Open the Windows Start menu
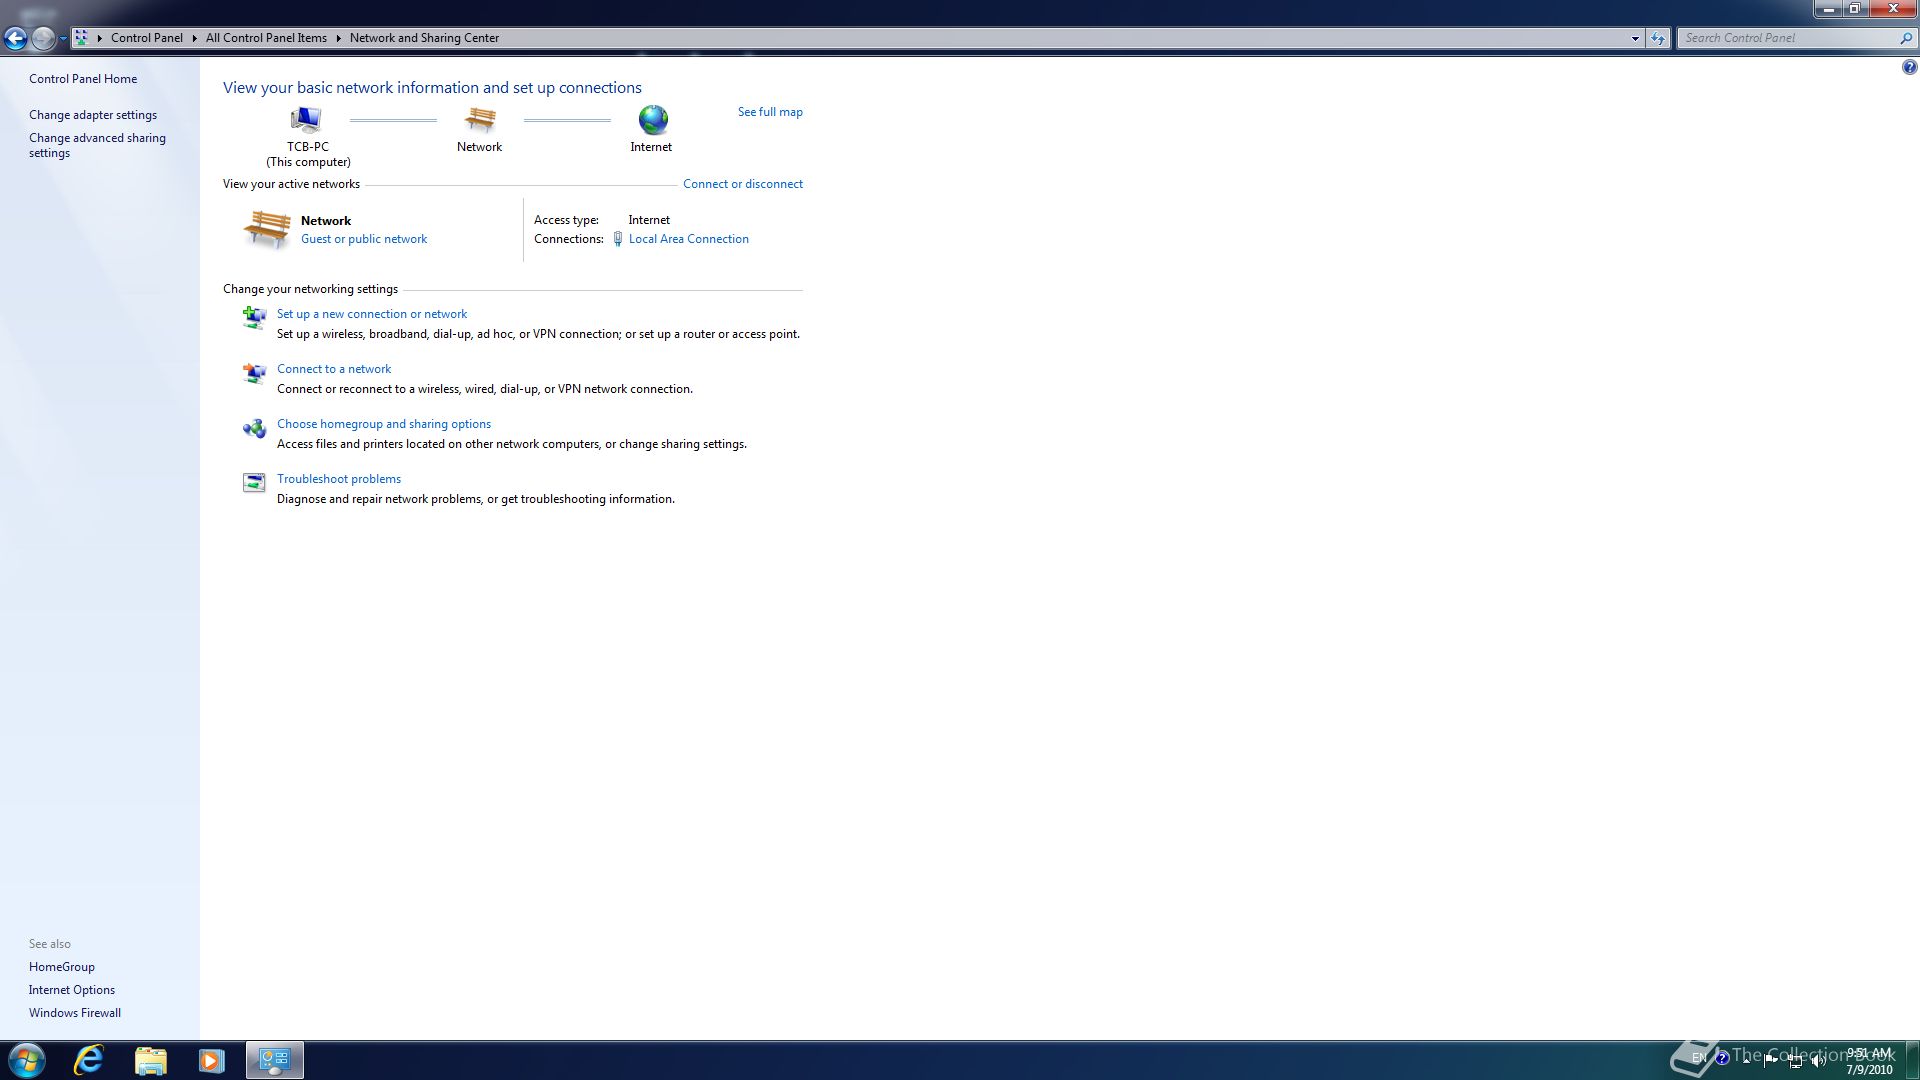 [x=26, y=1060]
